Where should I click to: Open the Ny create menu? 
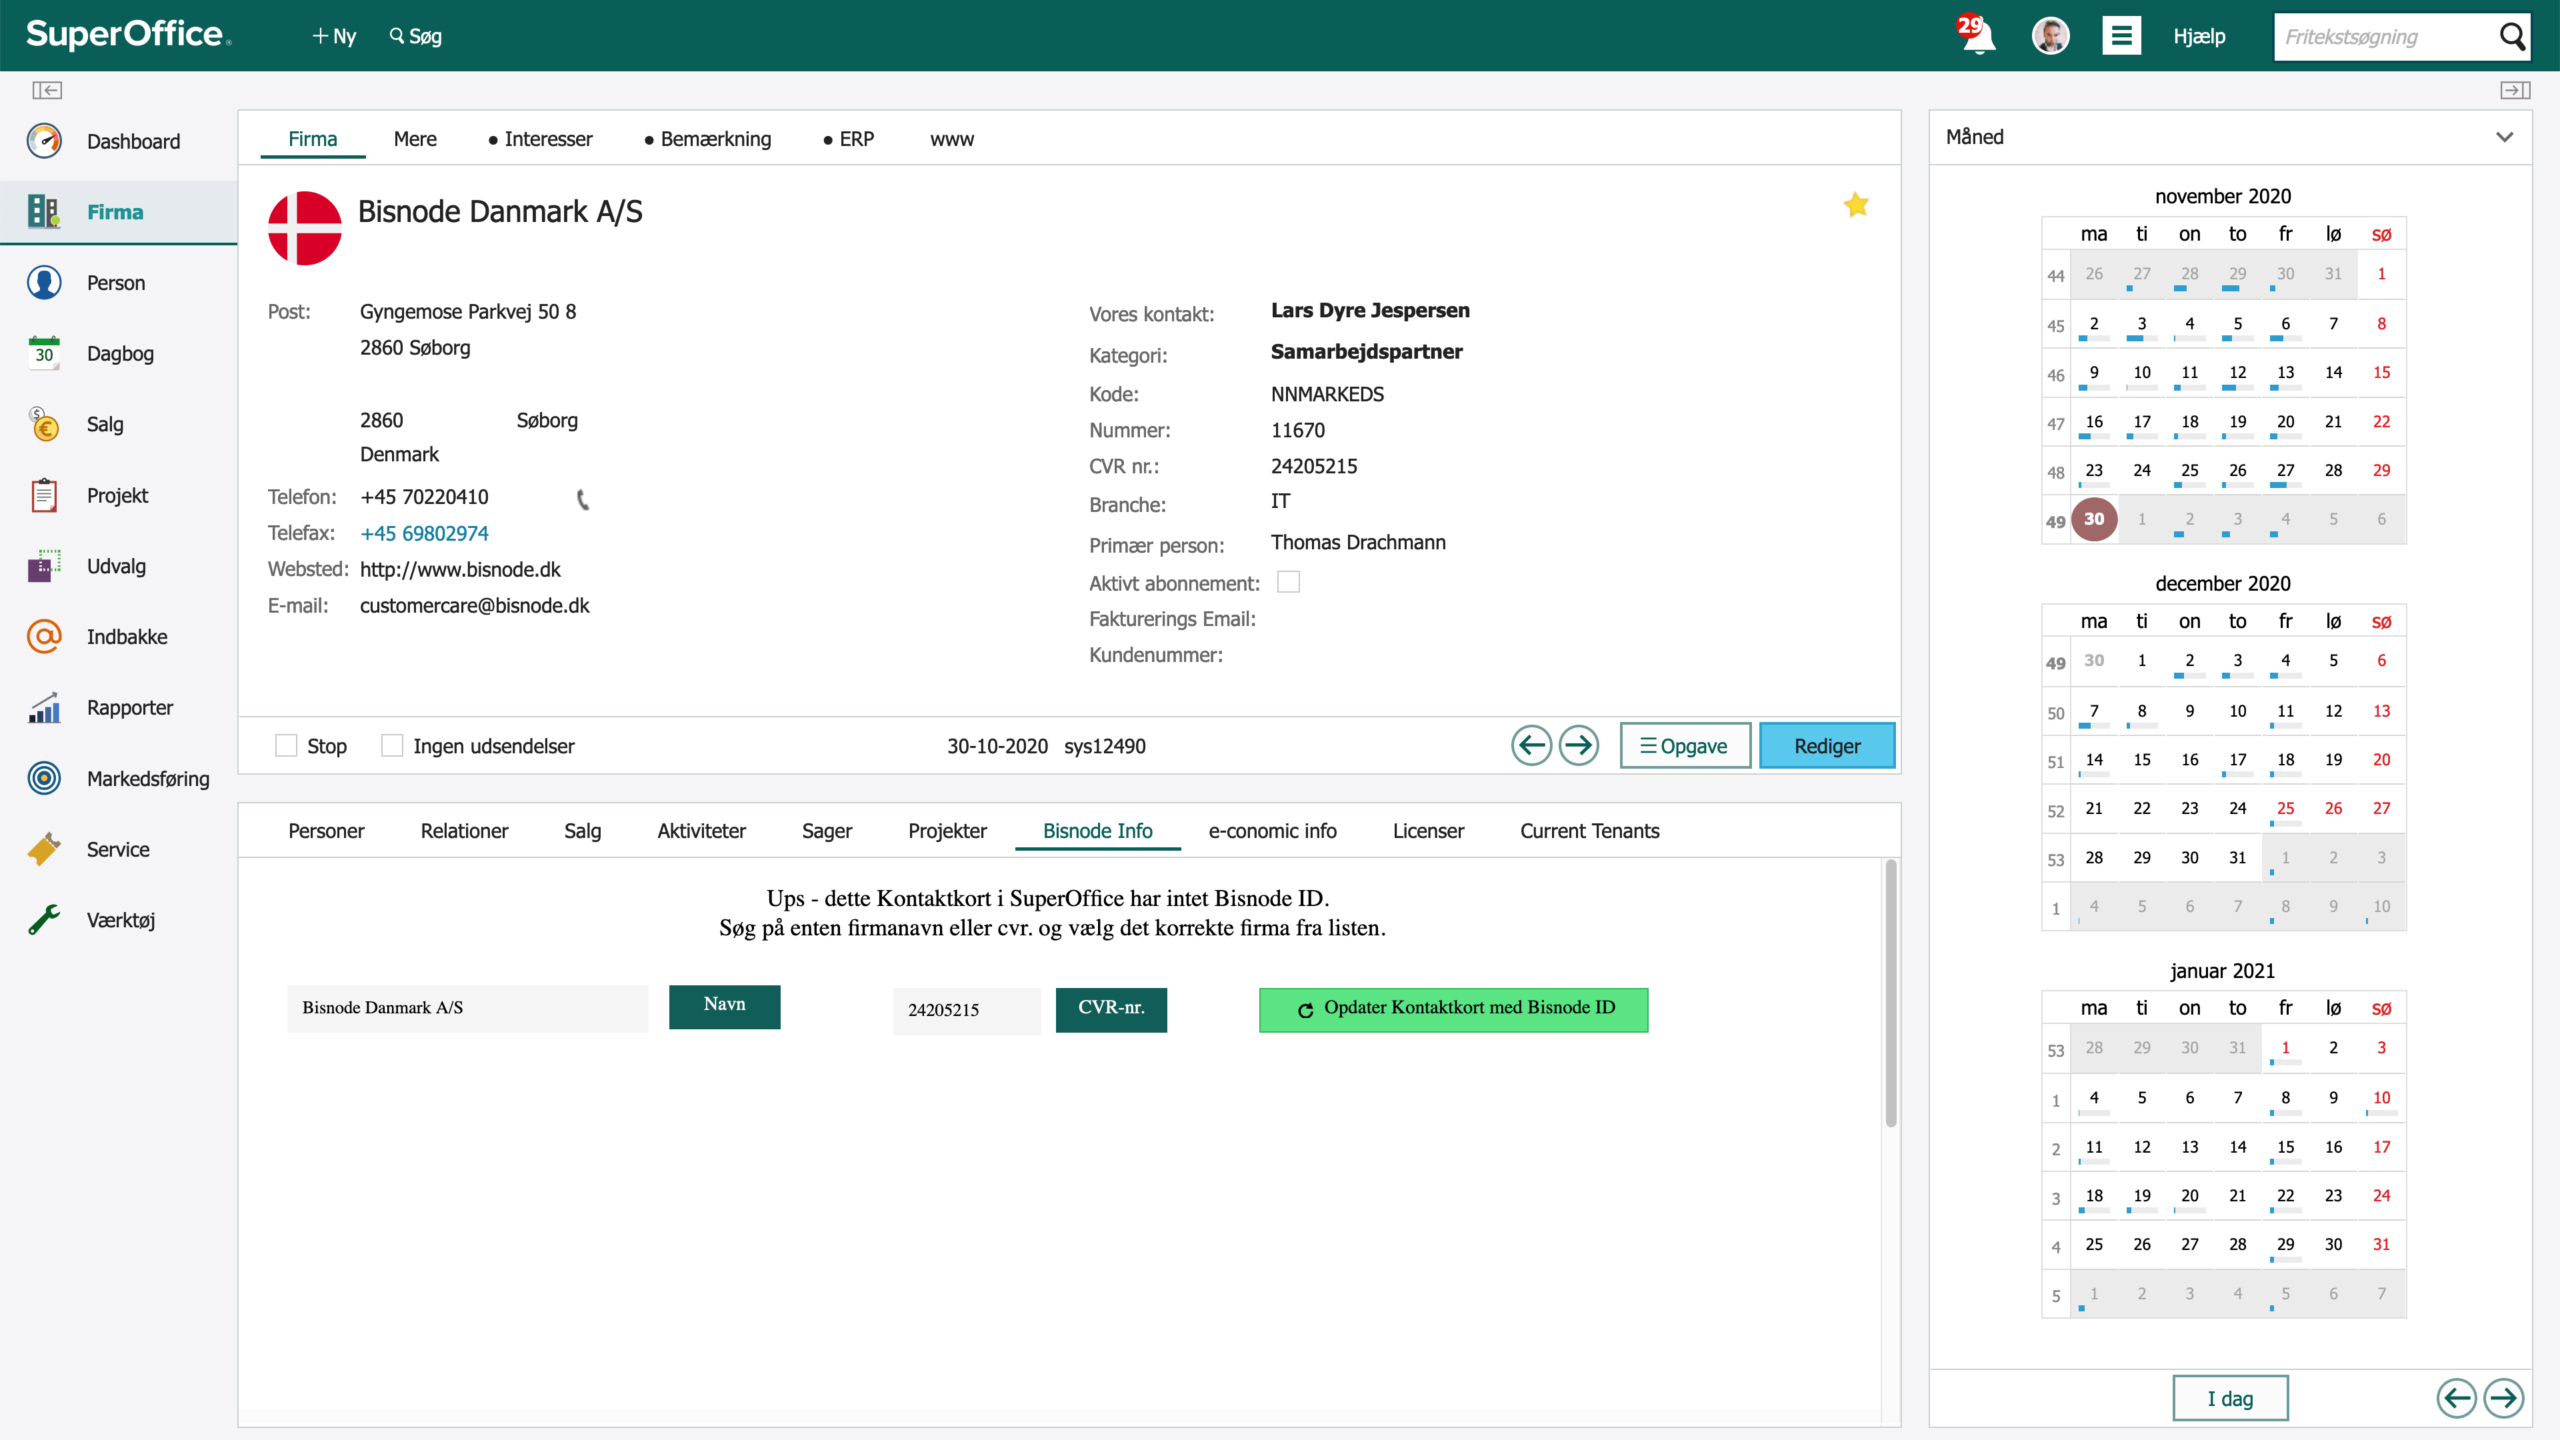click(334, 36)
